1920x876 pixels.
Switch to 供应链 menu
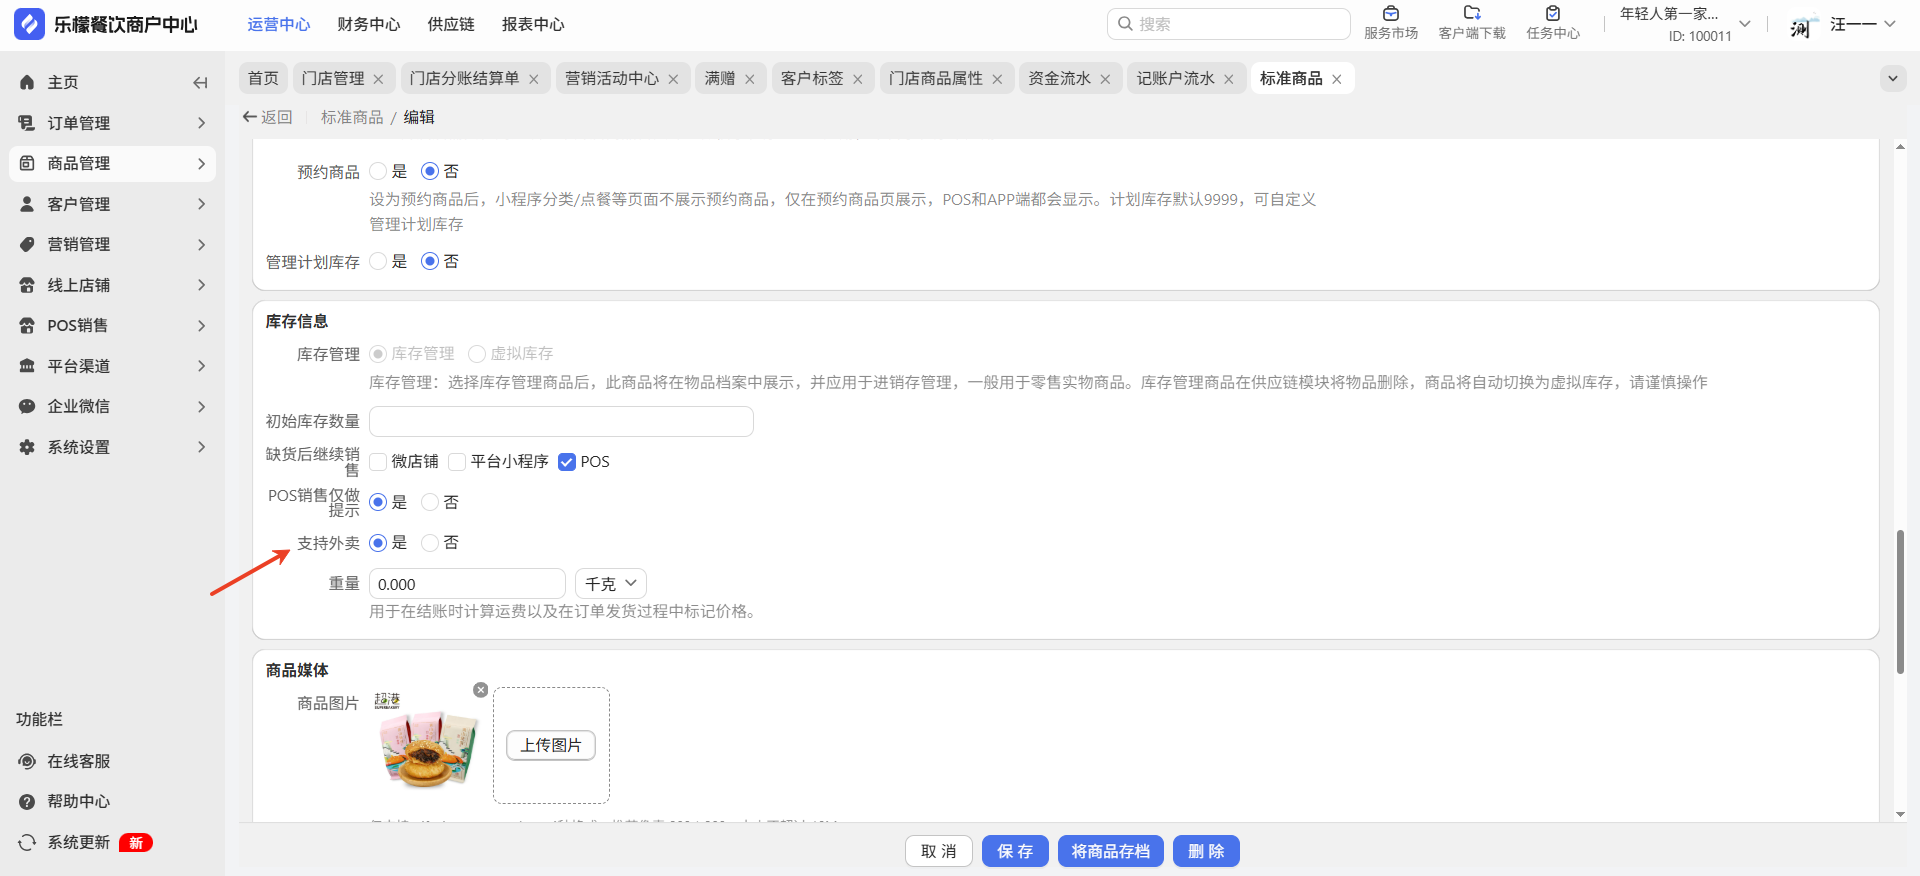451,24
